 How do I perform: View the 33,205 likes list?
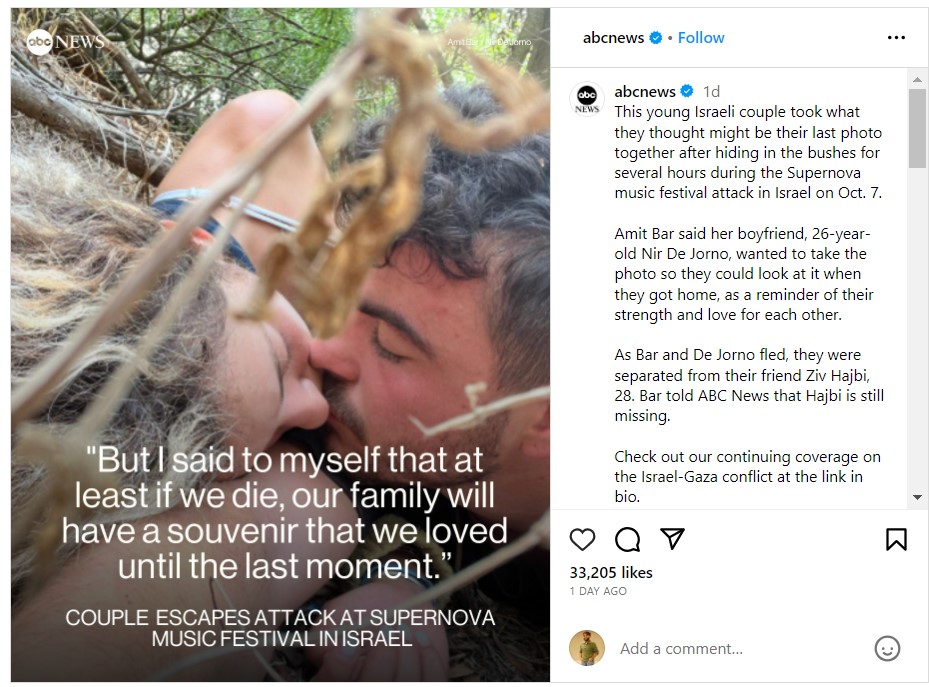pos(611,573)
